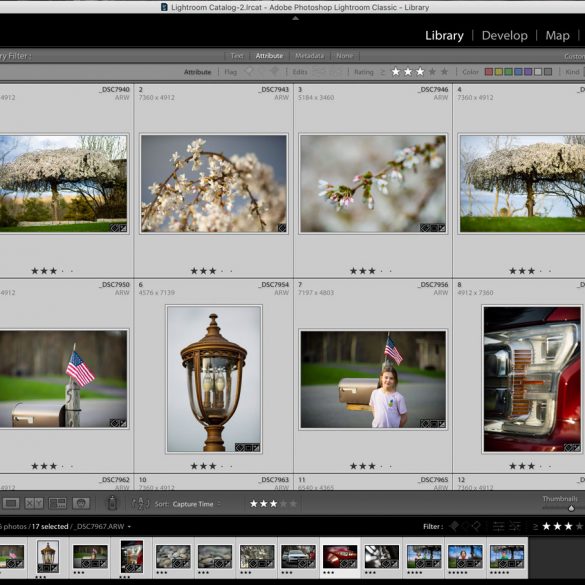Filter by blue color label

pos(518,72)
